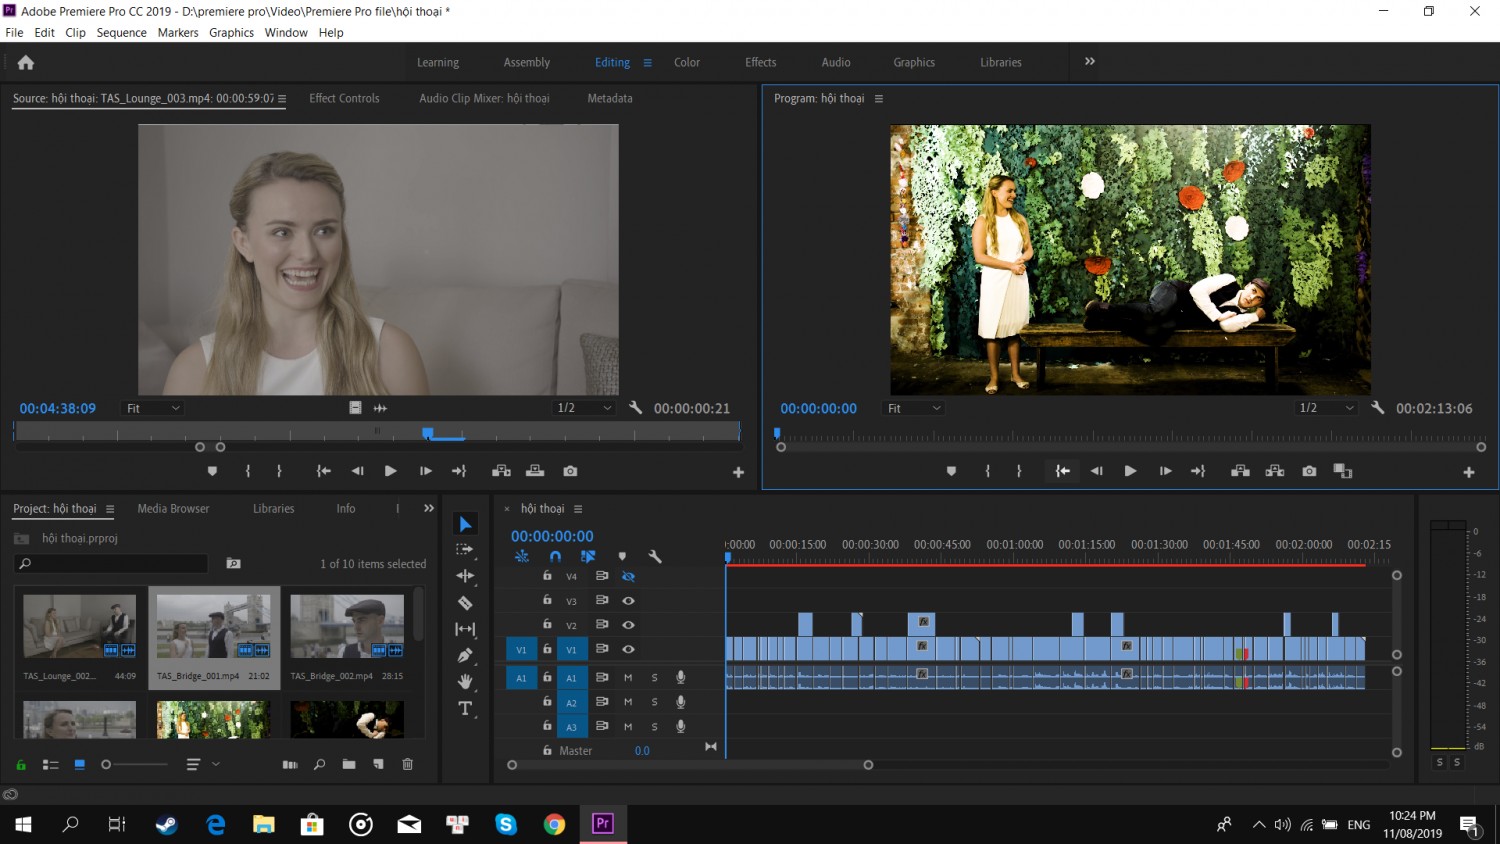Select the Razor tool

tap(465, 603)
